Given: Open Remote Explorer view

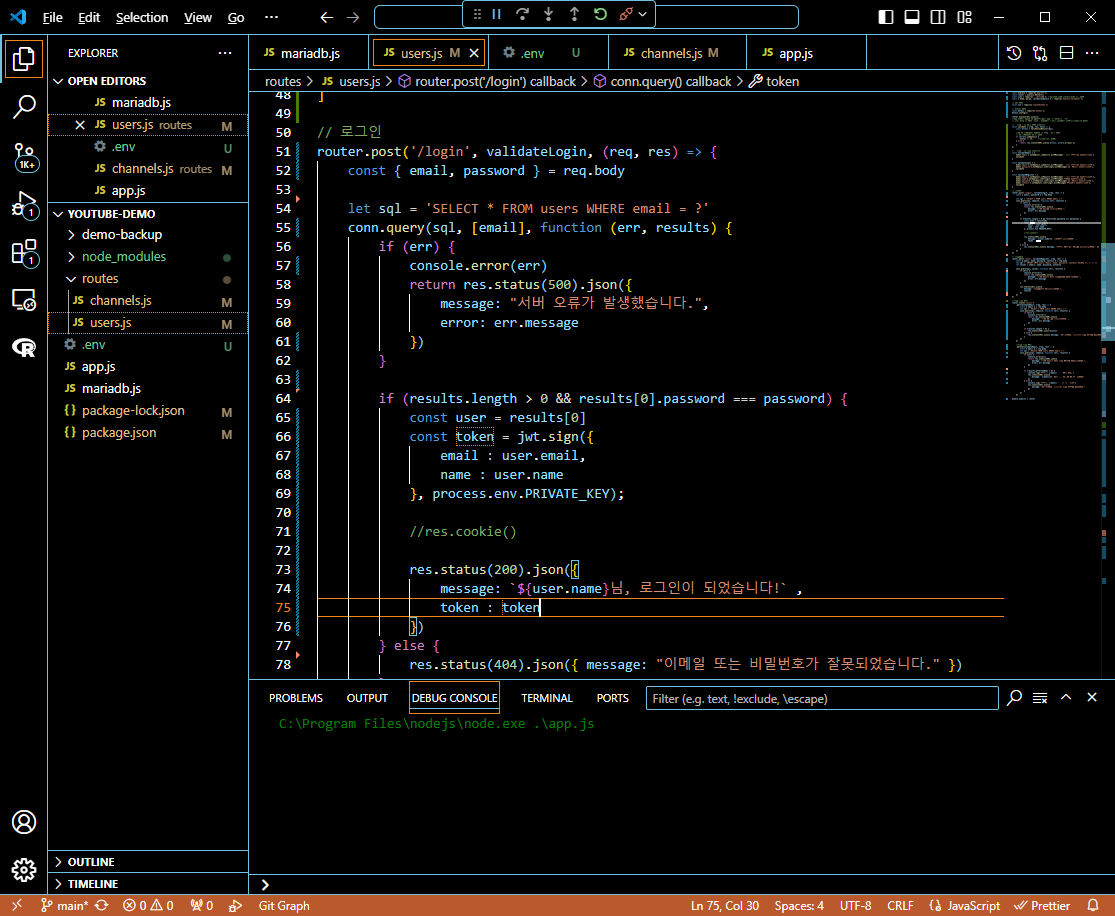Looking at the screenshot, I should (x=24, y=300).
